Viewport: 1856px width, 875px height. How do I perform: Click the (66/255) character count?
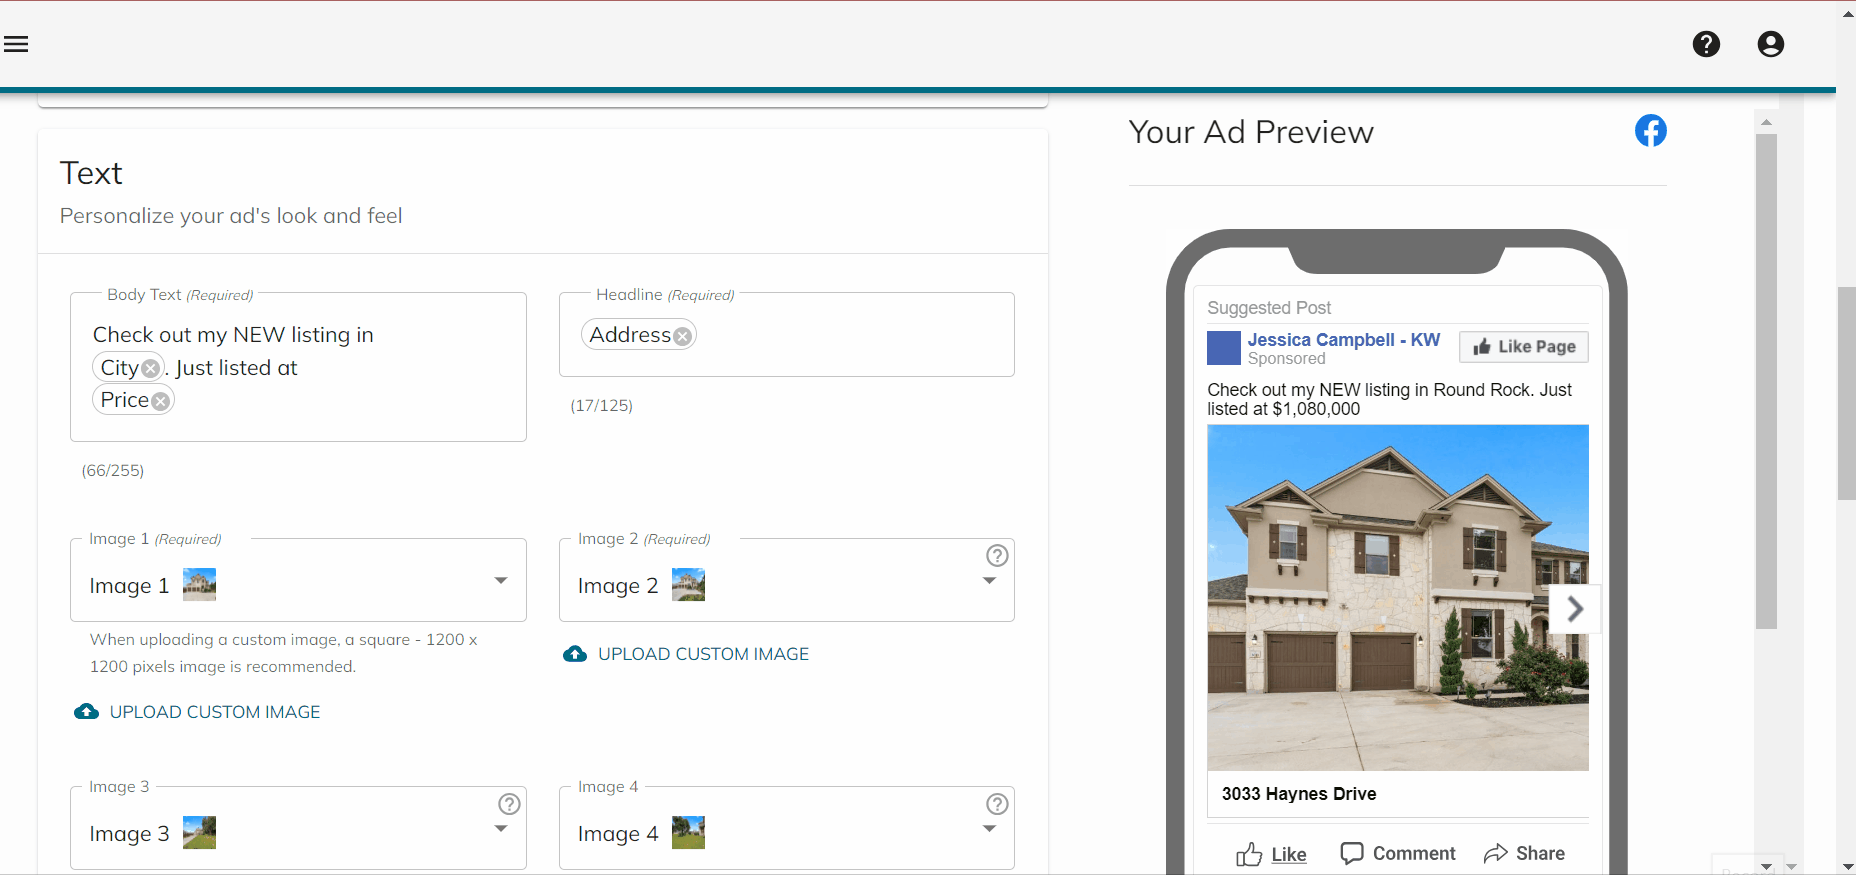click(113, 471)
